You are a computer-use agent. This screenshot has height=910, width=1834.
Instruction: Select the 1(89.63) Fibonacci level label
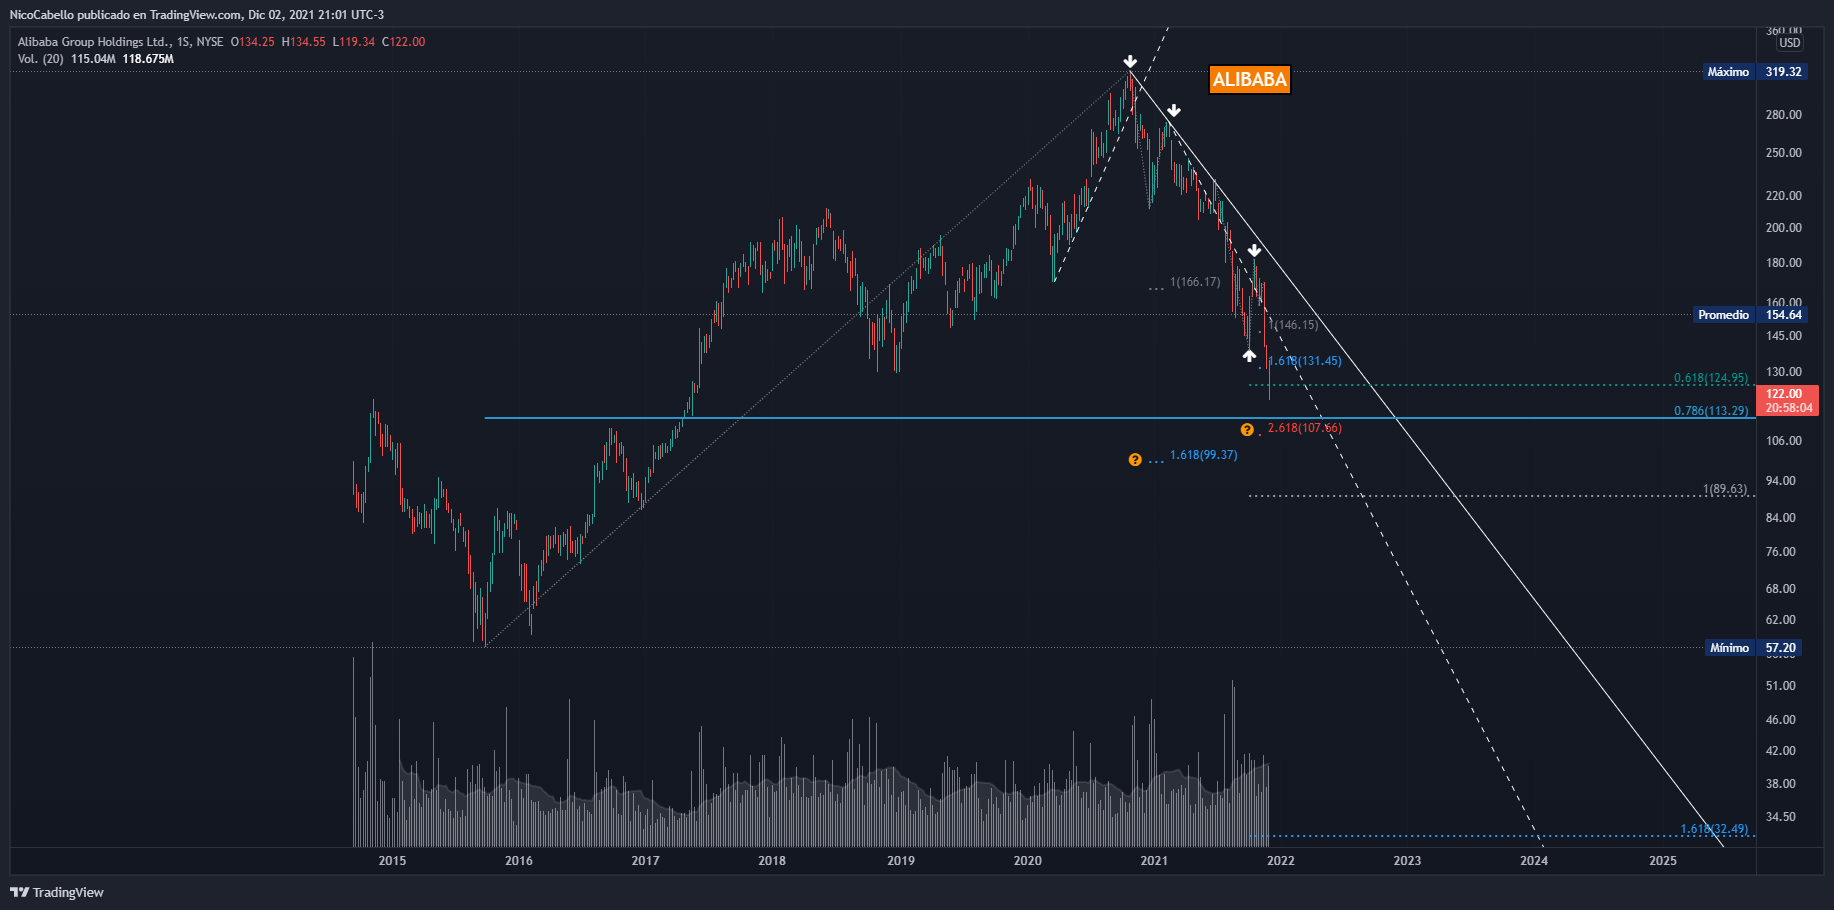coord(1725,489)
